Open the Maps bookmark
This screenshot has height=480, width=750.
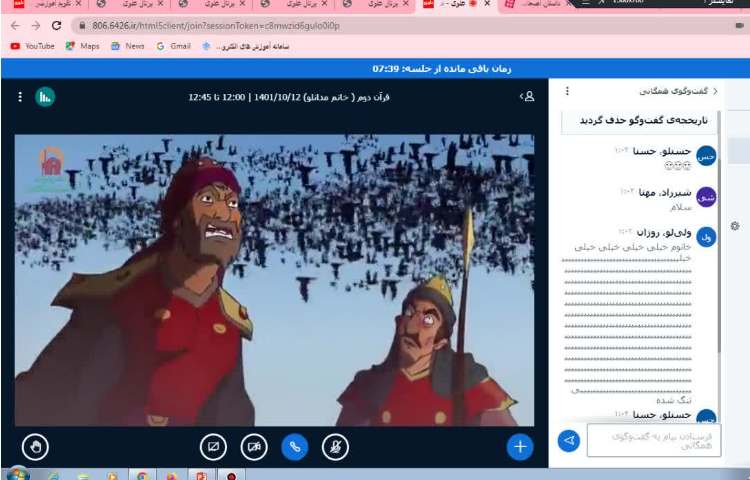tap(83, 46)
